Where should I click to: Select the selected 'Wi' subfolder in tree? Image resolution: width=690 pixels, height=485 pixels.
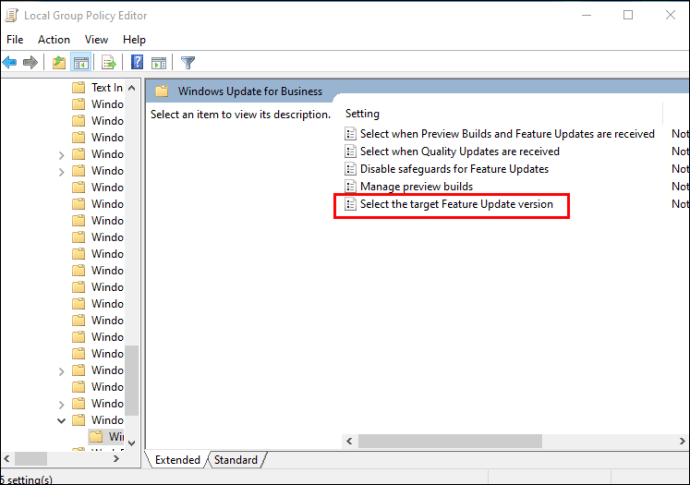[x=116, y=437]
